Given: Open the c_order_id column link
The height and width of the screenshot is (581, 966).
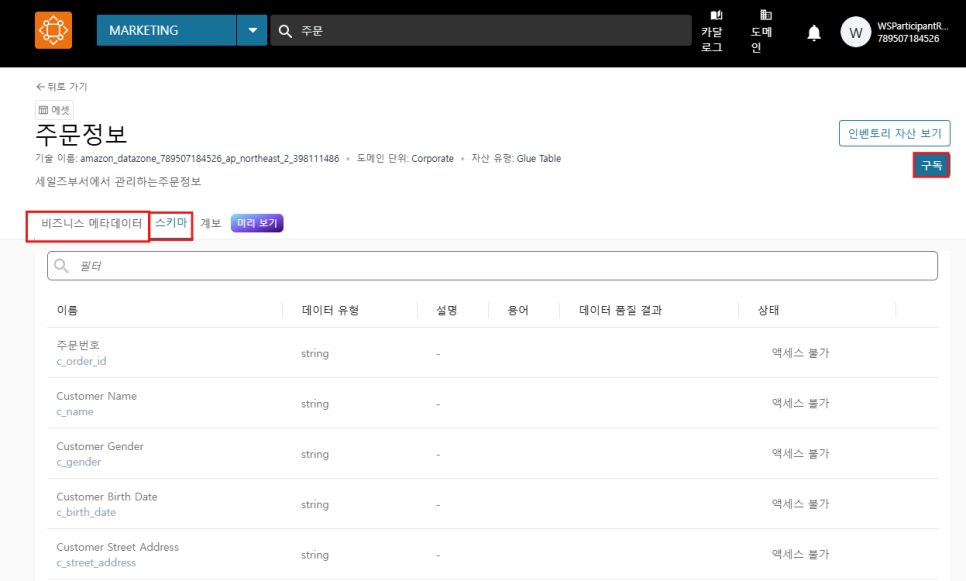Looking at the screenshot, I should coord(81,361).
